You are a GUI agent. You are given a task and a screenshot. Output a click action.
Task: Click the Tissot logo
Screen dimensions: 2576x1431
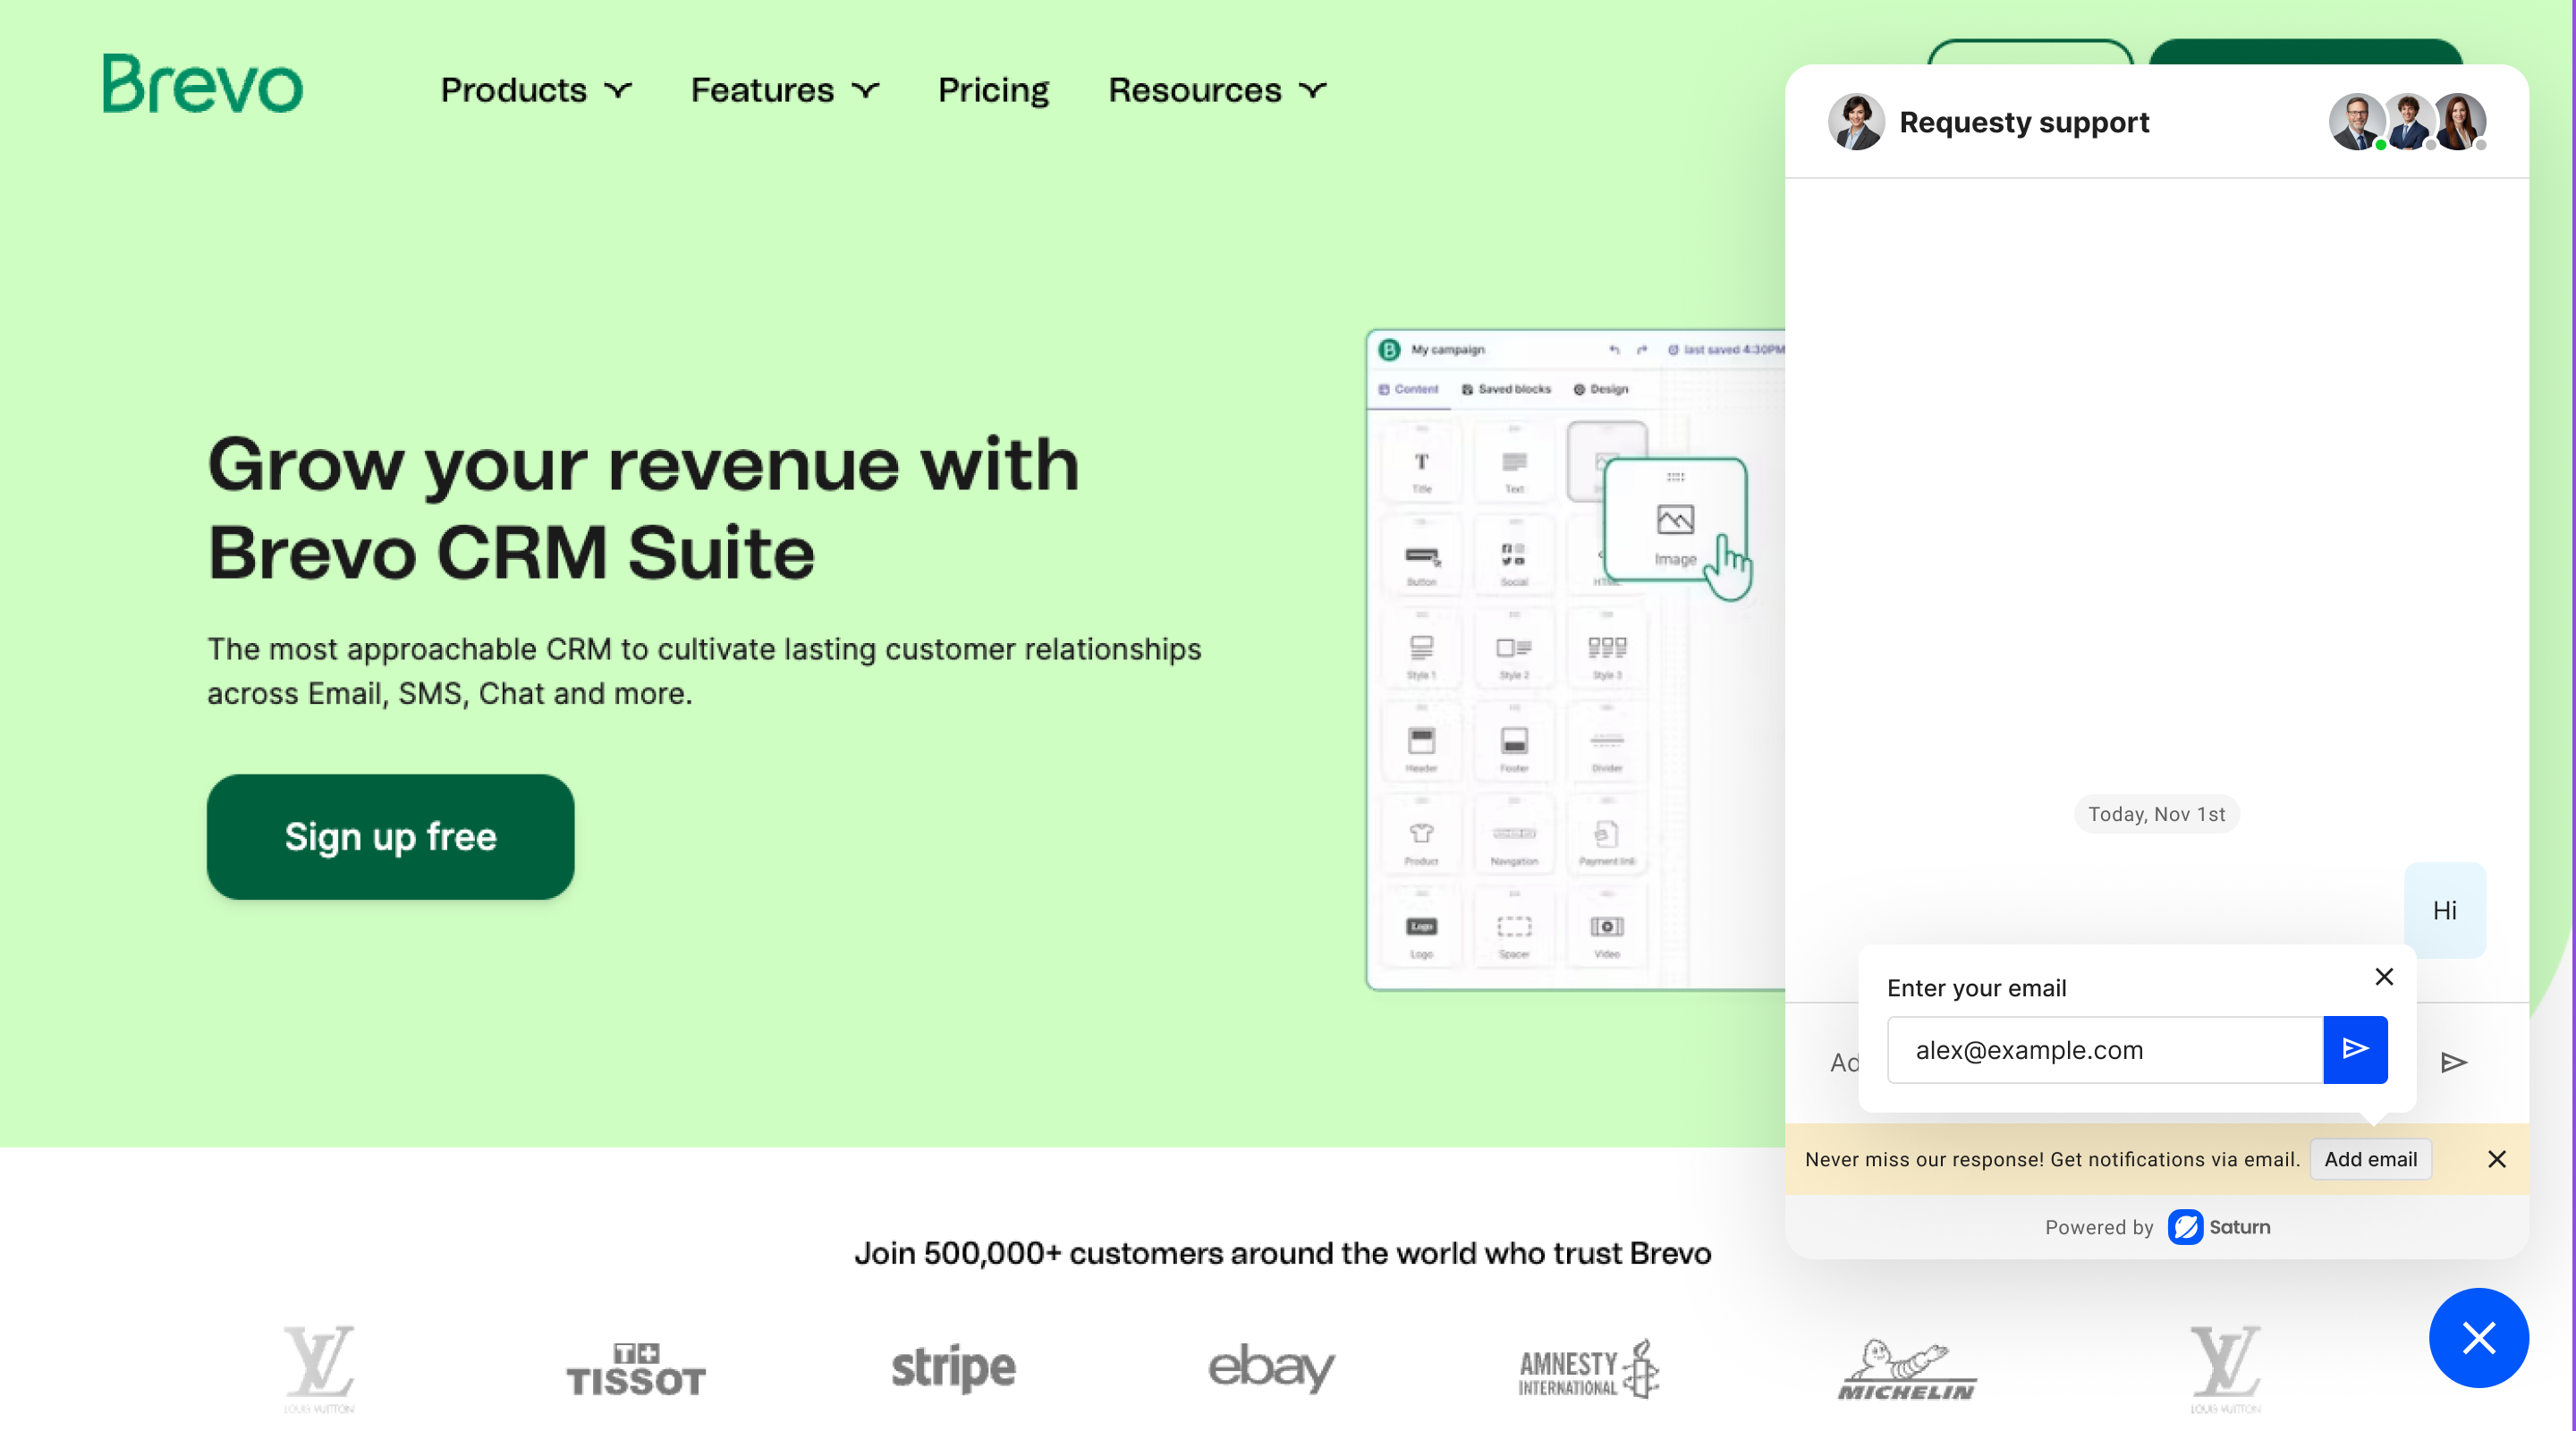click(x=636, y=1369)
